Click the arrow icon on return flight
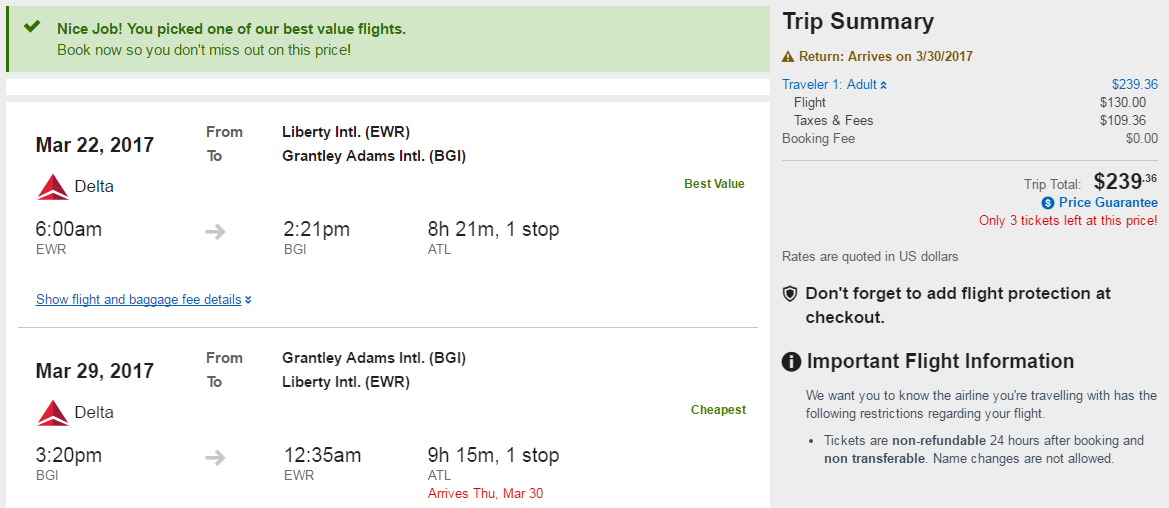1169x508 pixels. (215, 458)
